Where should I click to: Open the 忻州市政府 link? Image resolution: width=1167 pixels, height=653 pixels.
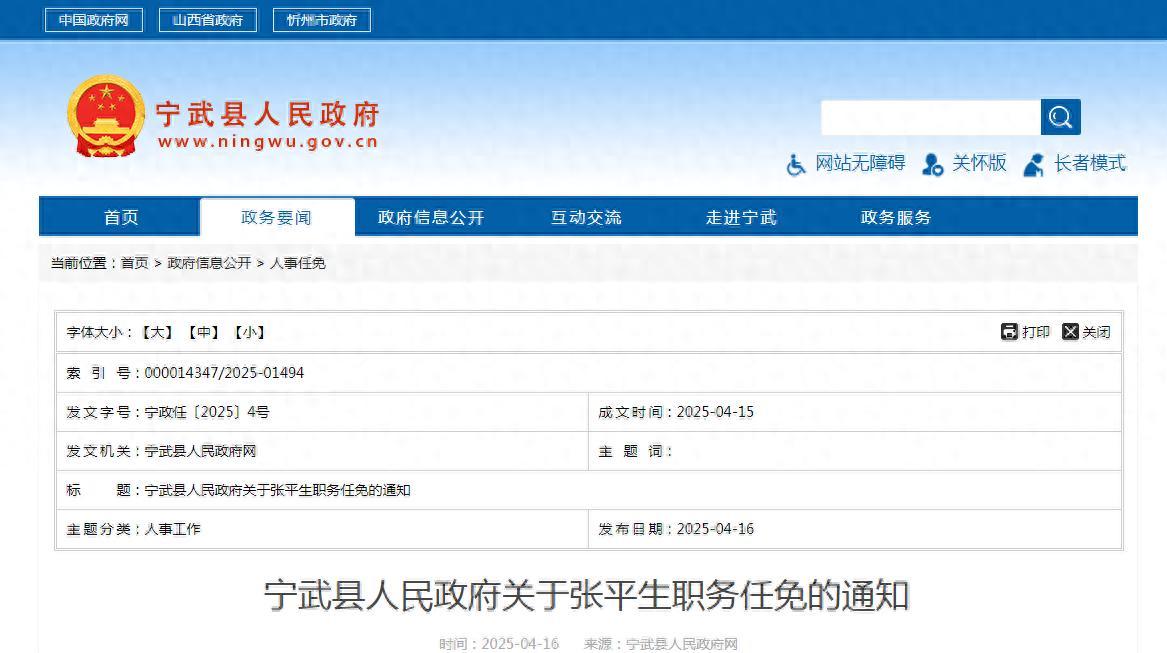(322, 20)
